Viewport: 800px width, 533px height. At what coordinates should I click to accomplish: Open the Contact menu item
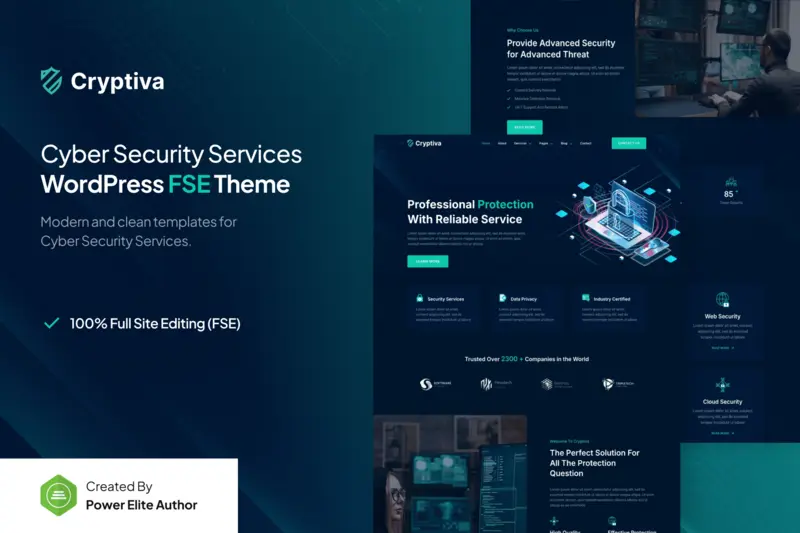click(x=586, y=143)
